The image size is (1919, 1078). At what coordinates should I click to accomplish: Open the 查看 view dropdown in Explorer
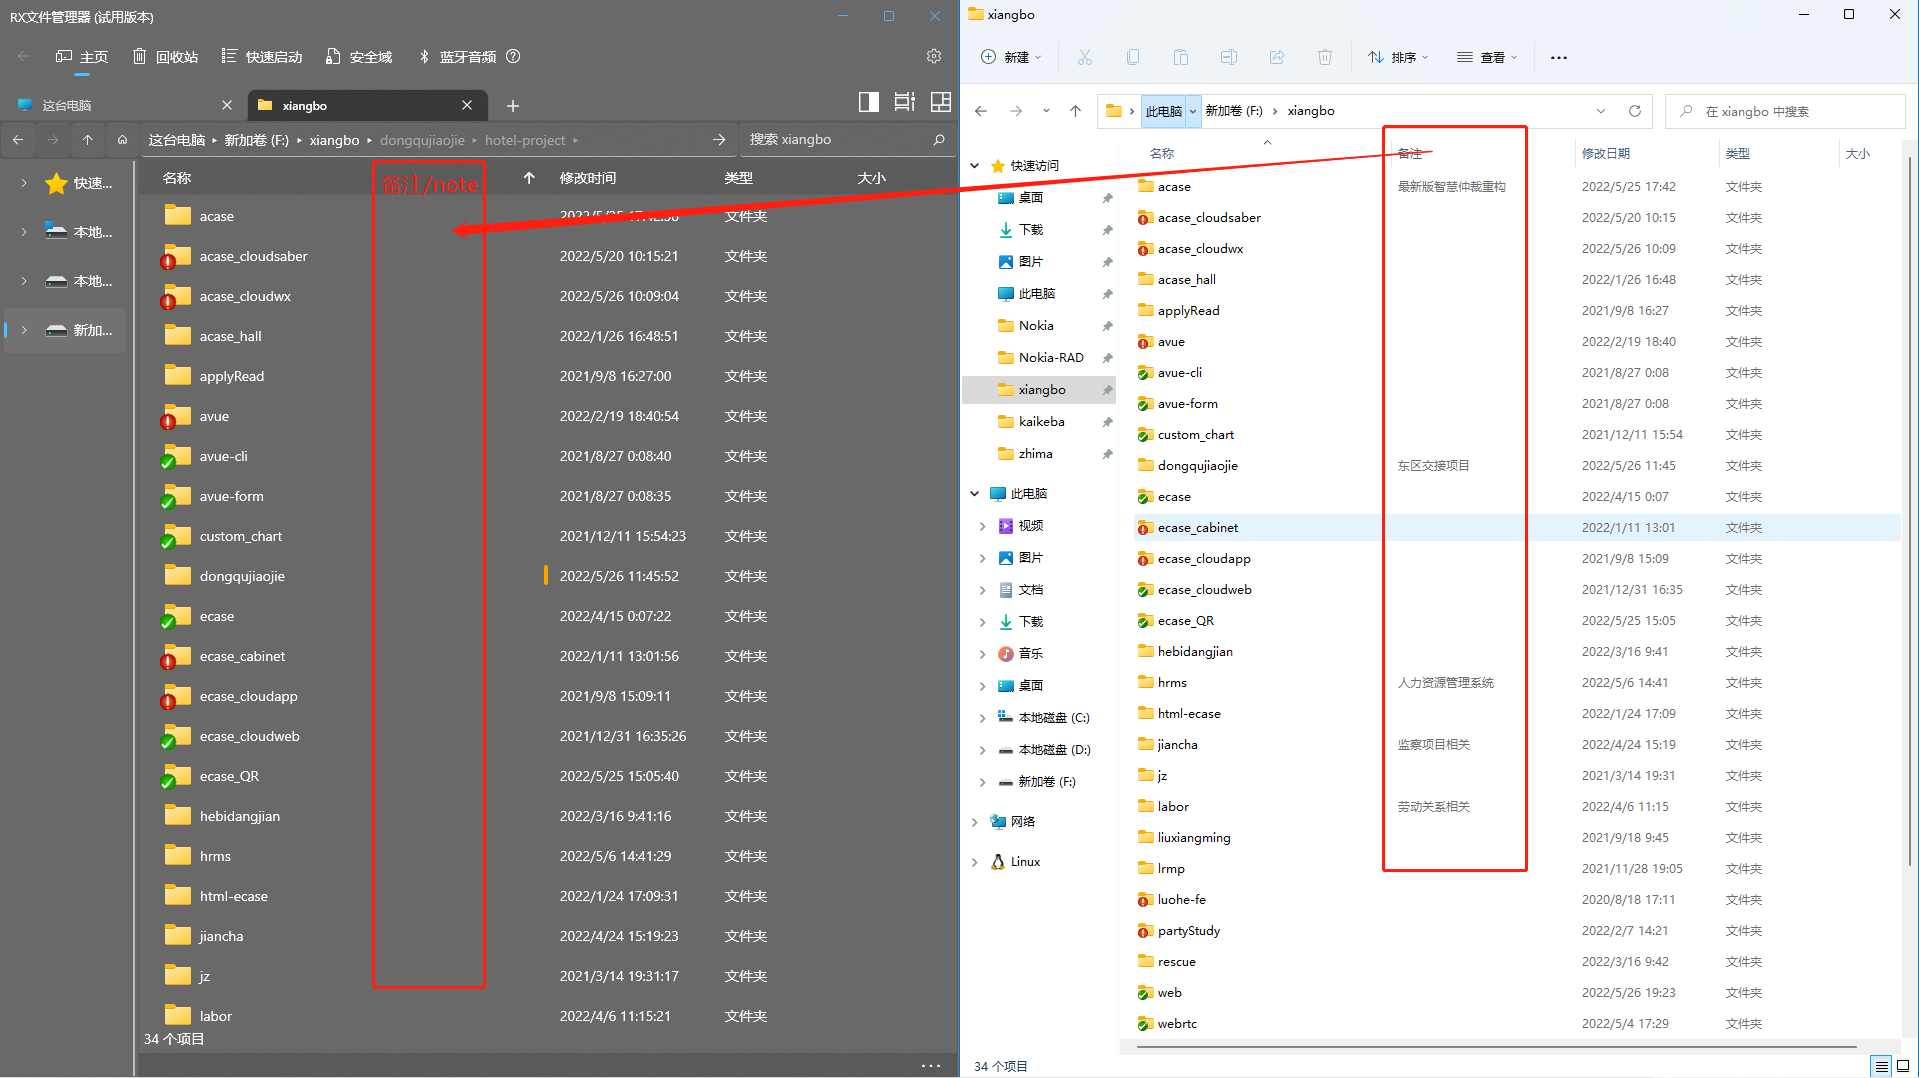point(1487,57)
